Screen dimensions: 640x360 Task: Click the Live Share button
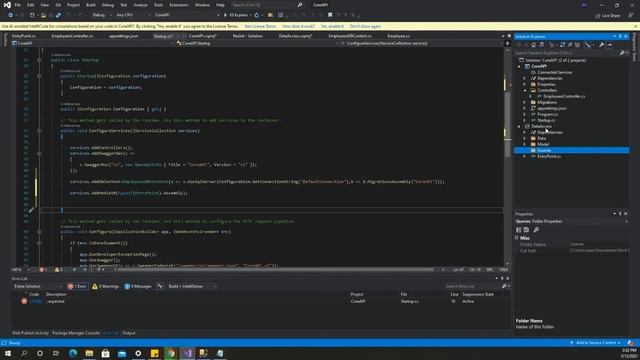coord(608,16)
